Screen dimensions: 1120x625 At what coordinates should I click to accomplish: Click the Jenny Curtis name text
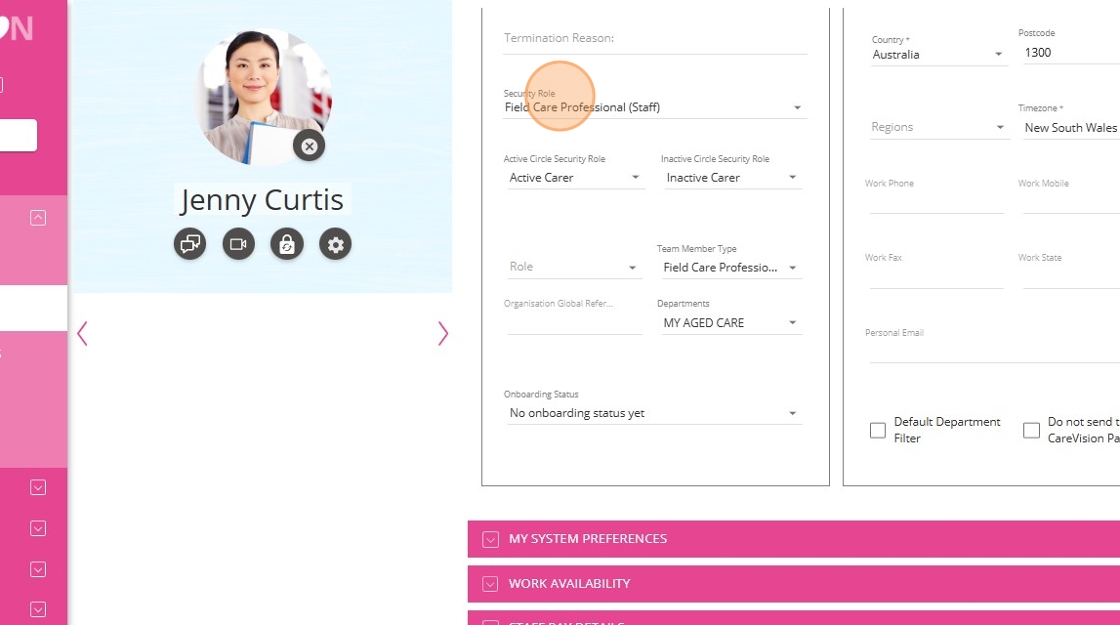261,200
